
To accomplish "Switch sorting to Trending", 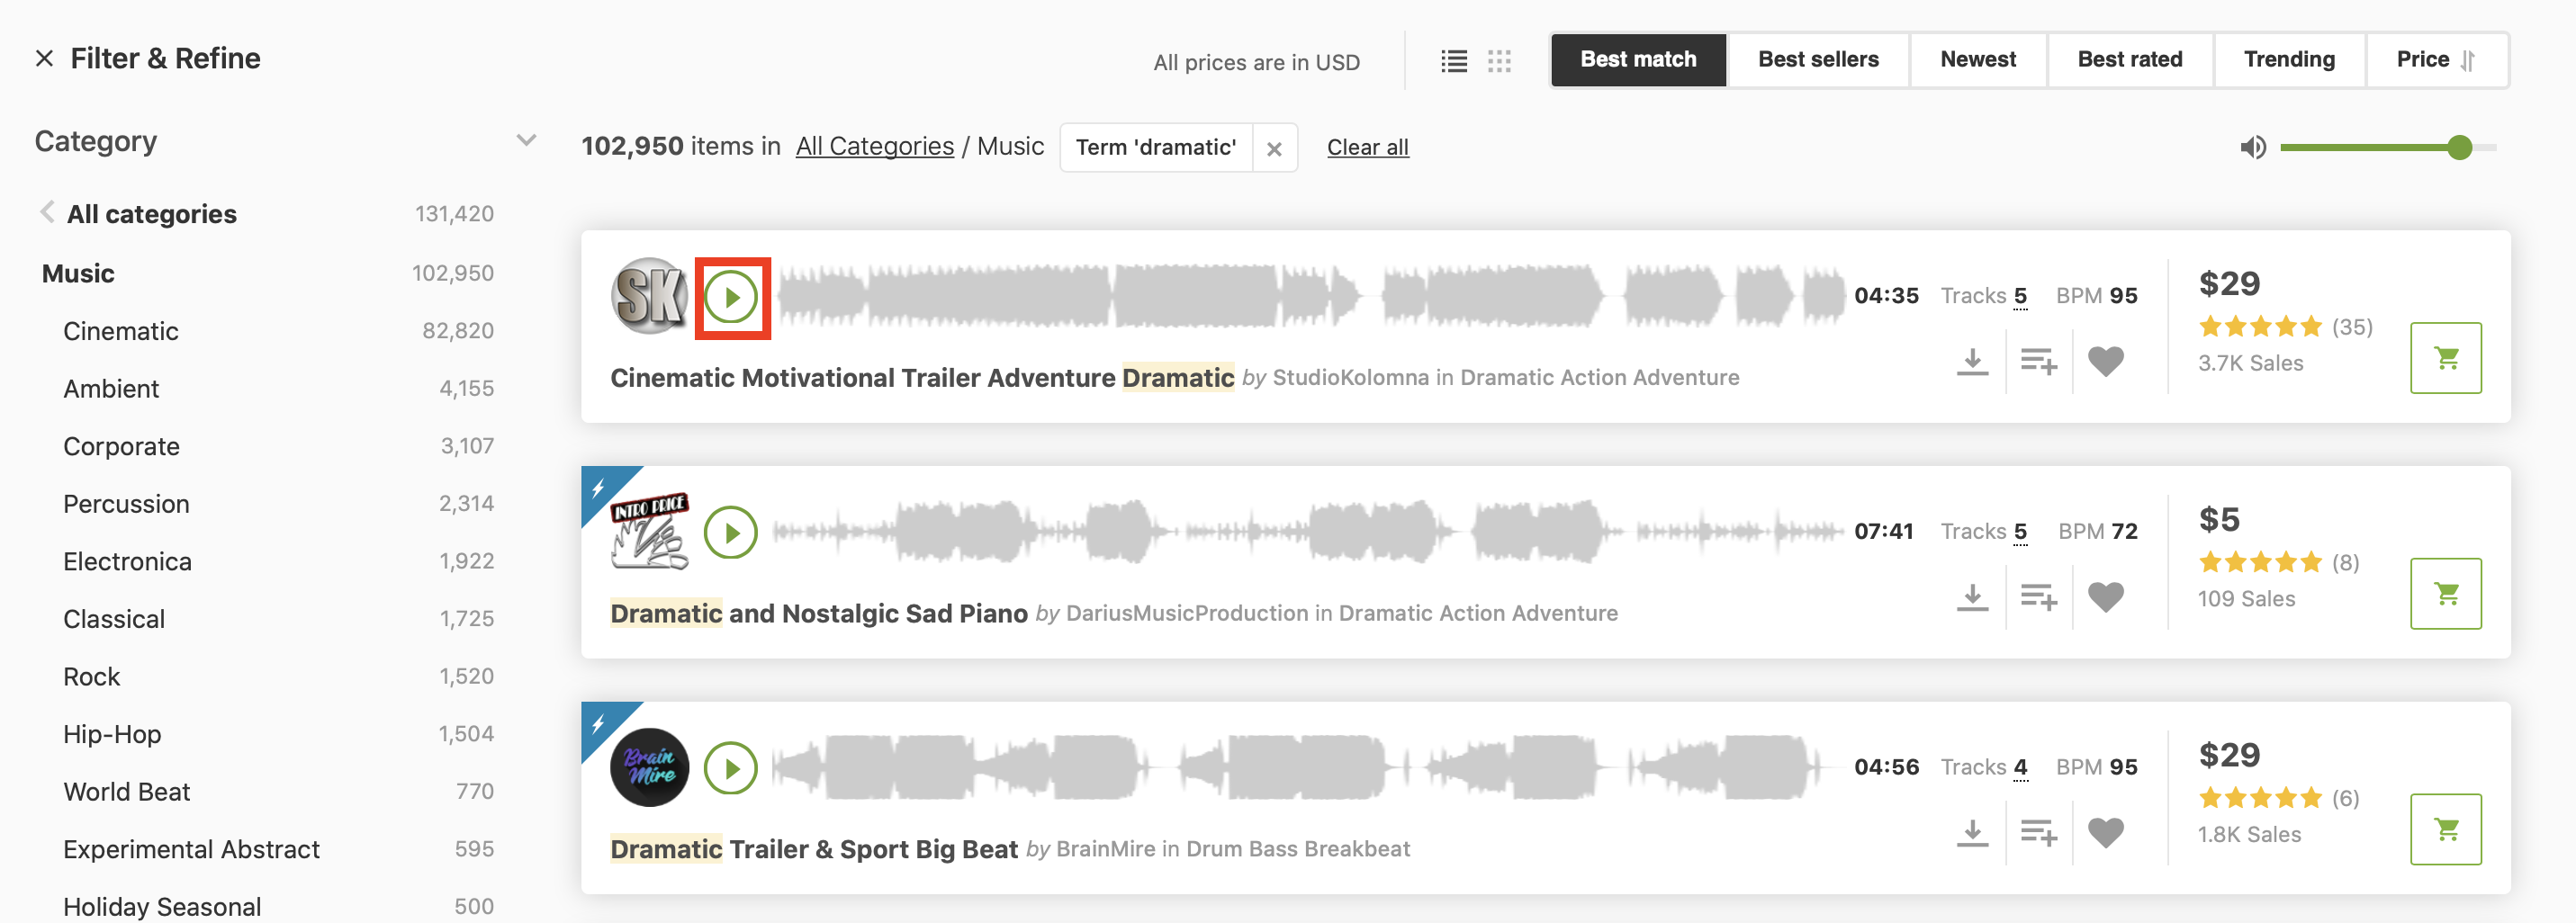I will click(x=2289, y=60).
